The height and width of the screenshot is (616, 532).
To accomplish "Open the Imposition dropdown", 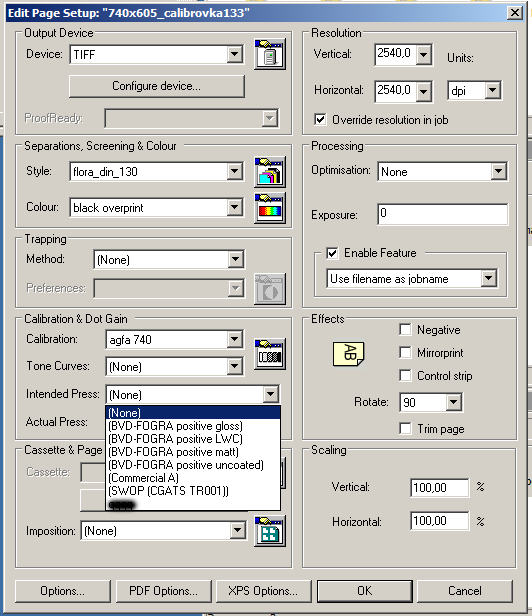I will [164, 531].
